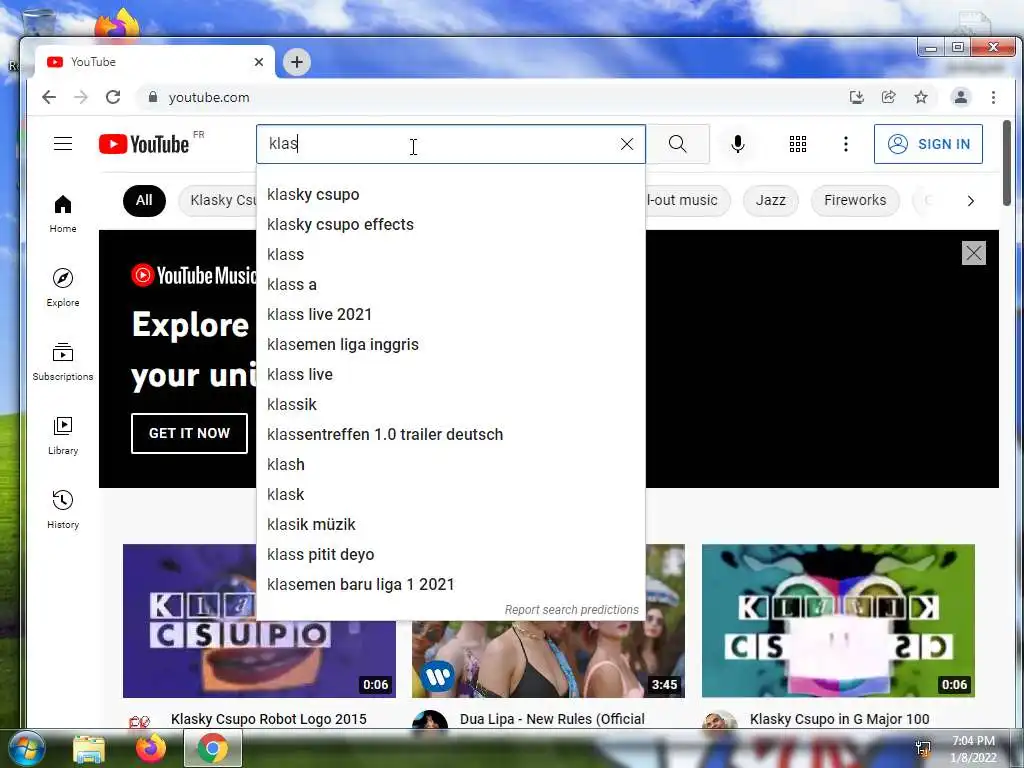
Task: Open Library in sidebar
Action: (x=63, y=436)
